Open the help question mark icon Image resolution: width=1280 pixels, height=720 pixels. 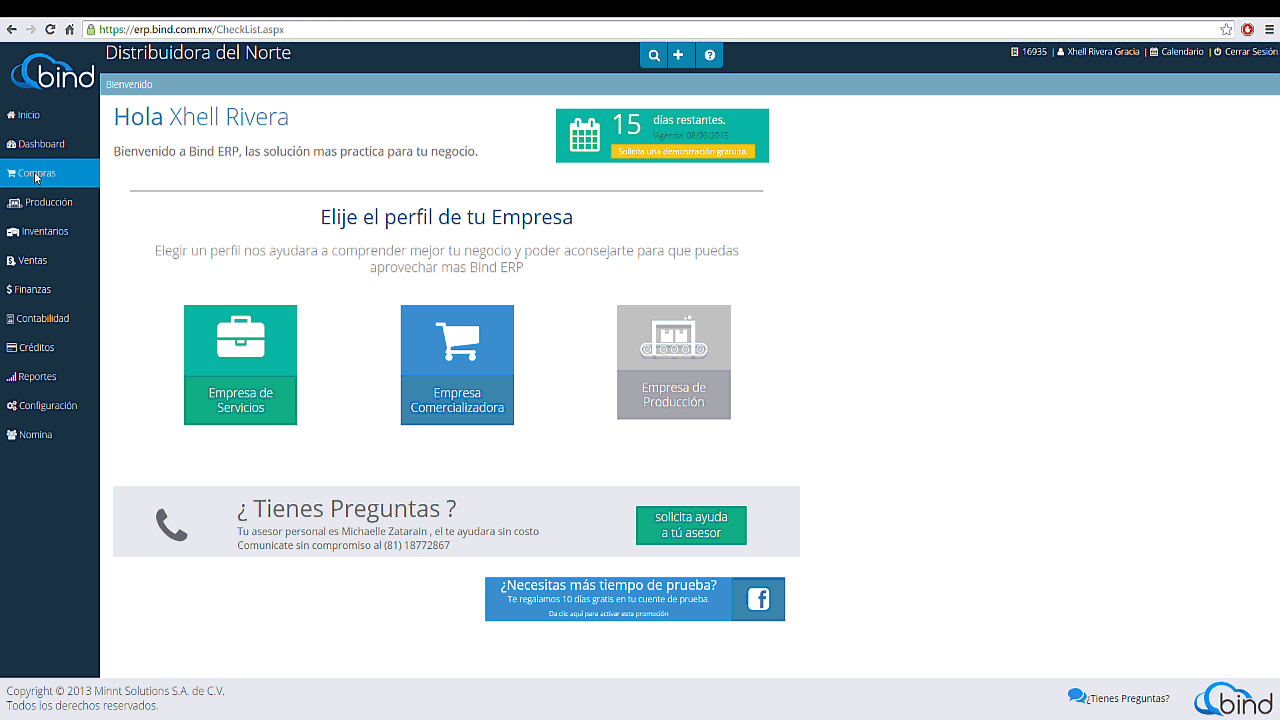click(709, 55)
